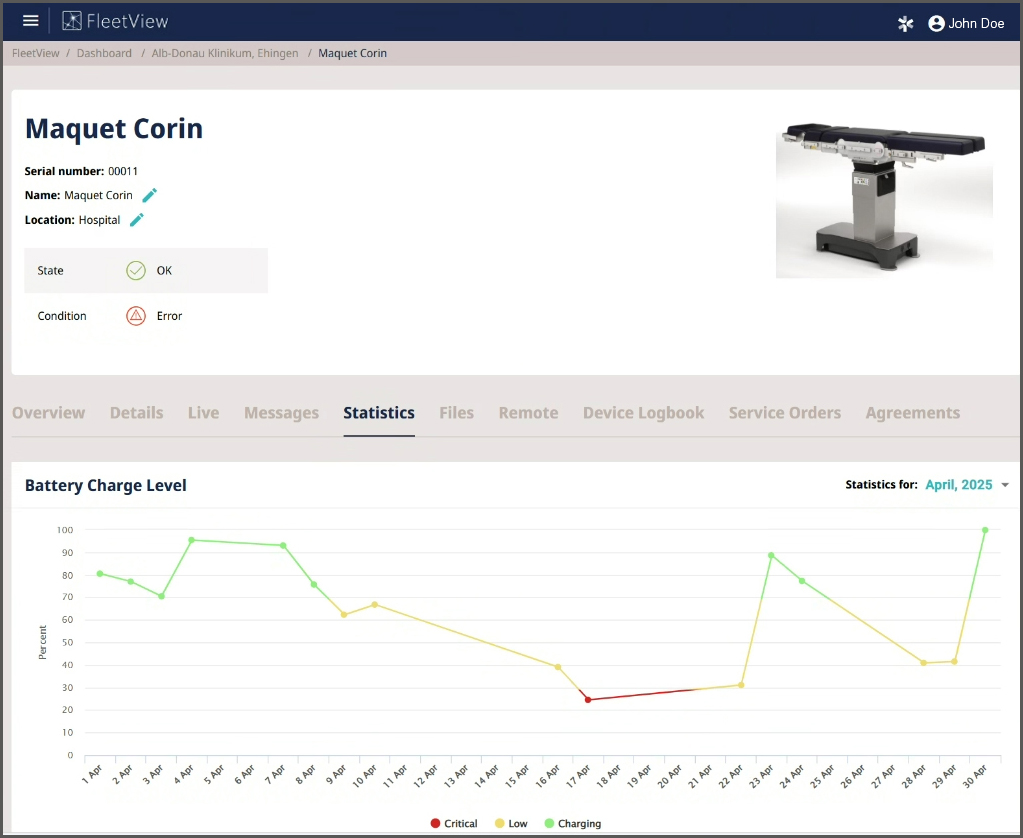Click the asterisk-shaped icon in header

906,23
